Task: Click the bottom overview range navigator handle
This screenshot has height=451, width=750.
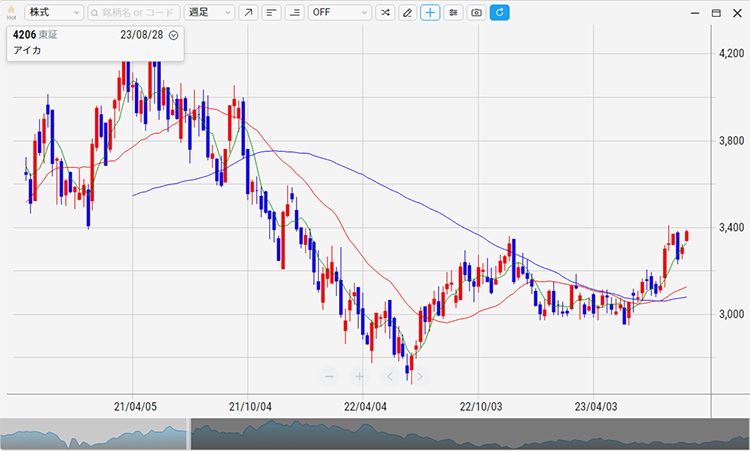Action: point(189,435)
